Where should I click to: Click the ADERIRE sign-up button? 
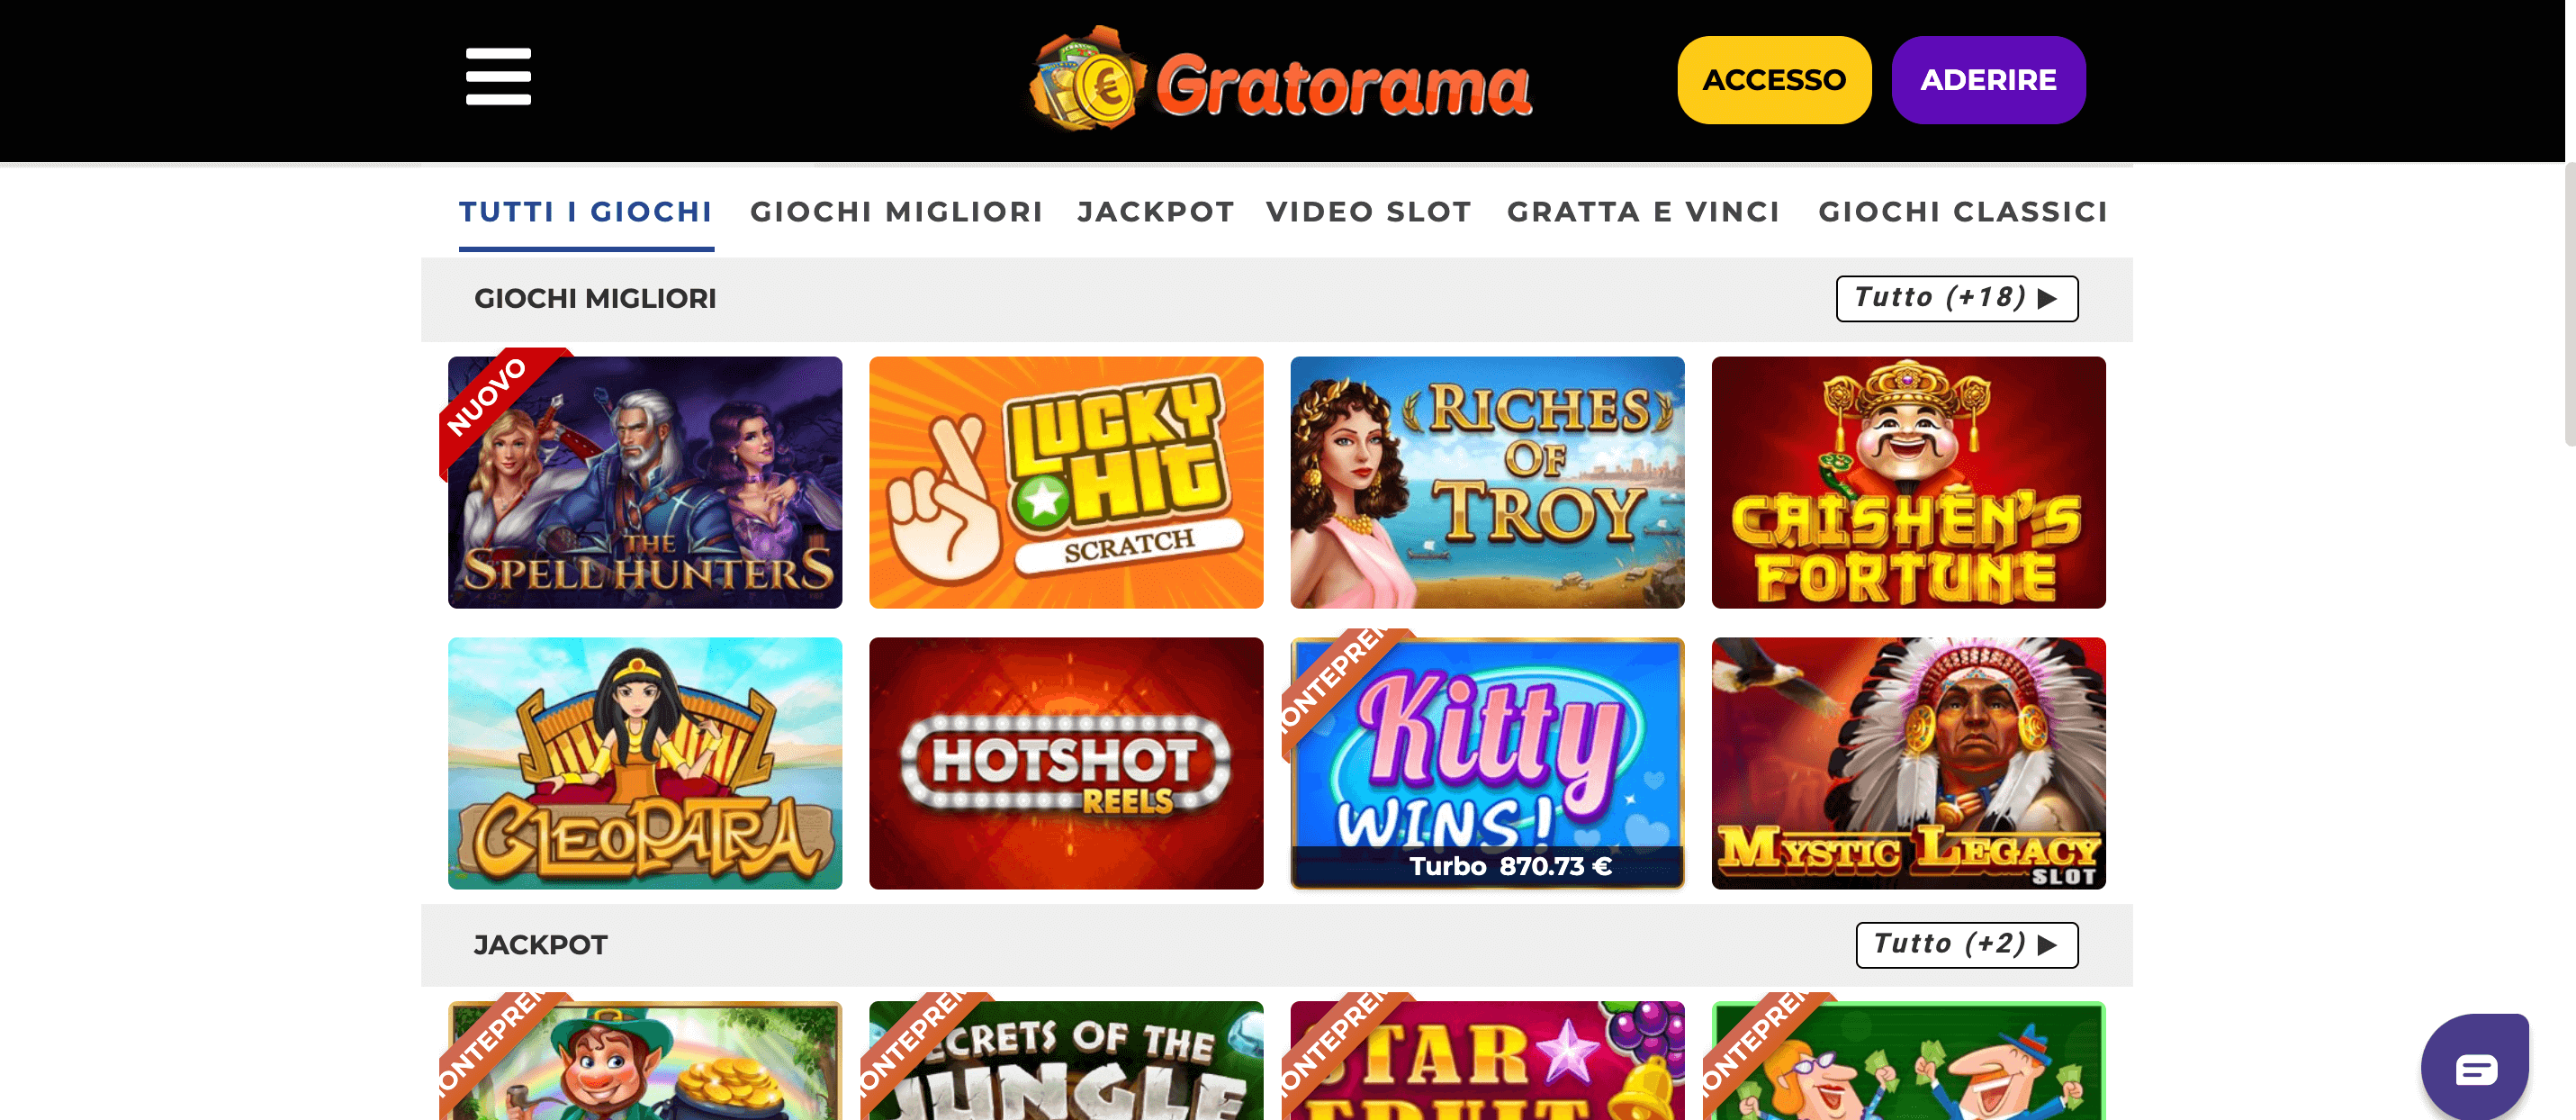[1988, 80]
